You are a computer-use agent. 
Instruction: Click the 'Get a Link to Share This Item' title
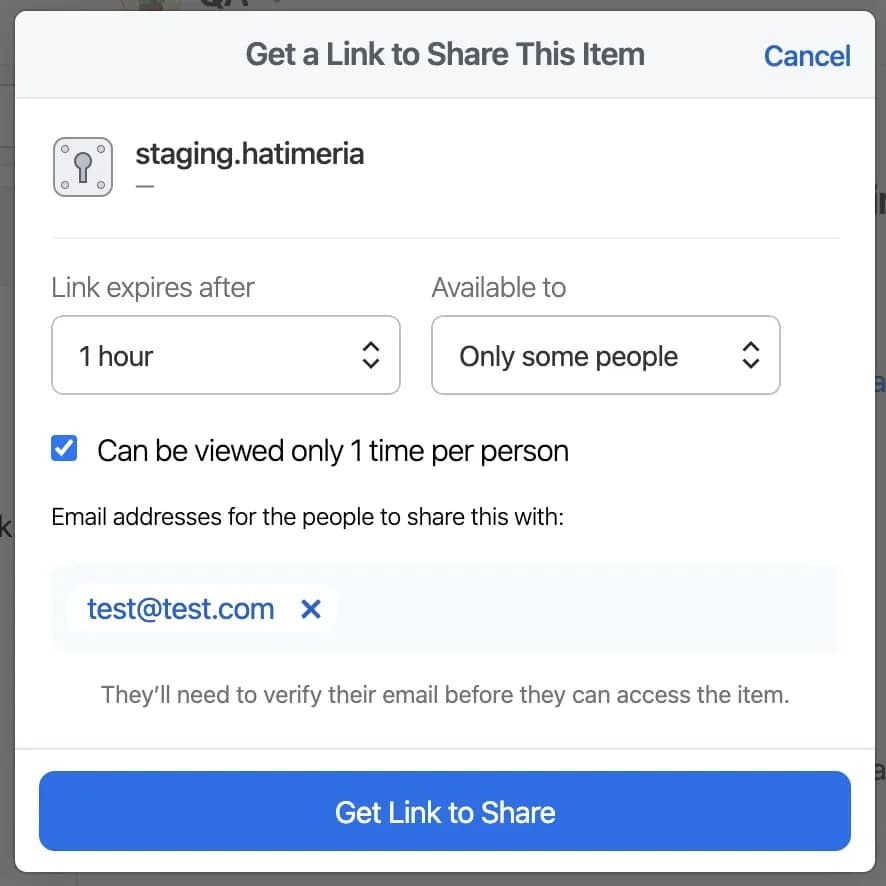click(445, 54)
